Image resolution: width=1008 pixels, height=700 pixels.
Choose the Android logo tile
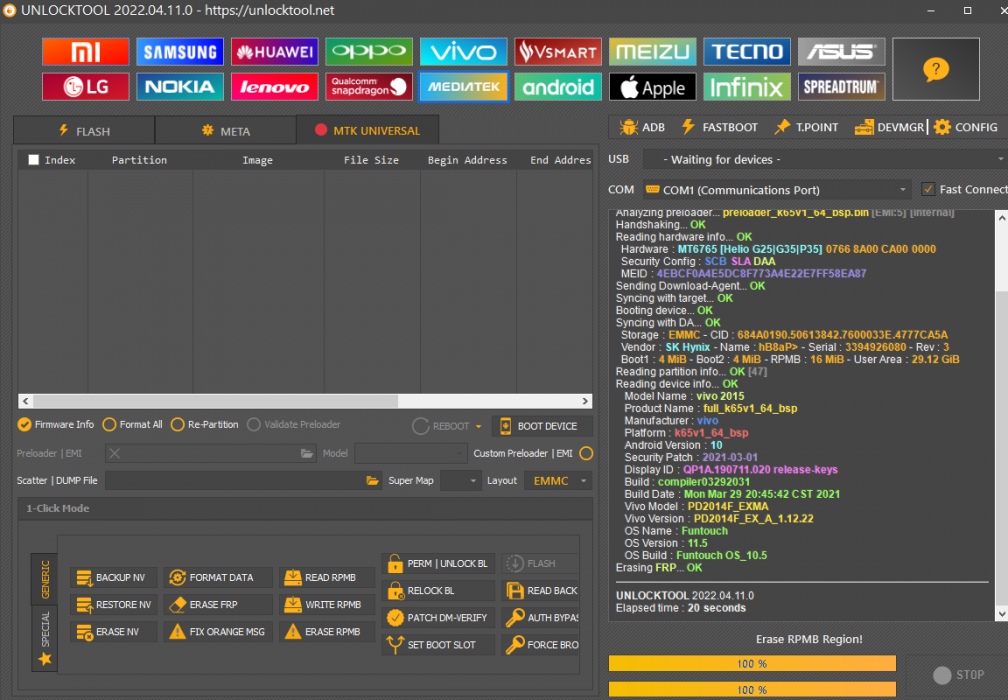point(558,87)
